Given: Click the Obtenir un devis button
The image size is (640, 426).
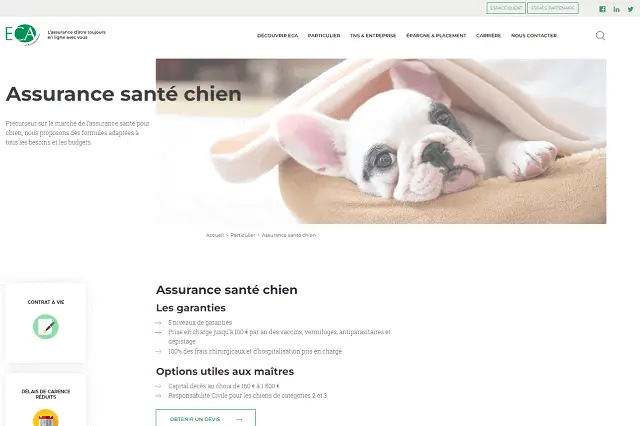Looking at the screenshot, I should point(206,418).
